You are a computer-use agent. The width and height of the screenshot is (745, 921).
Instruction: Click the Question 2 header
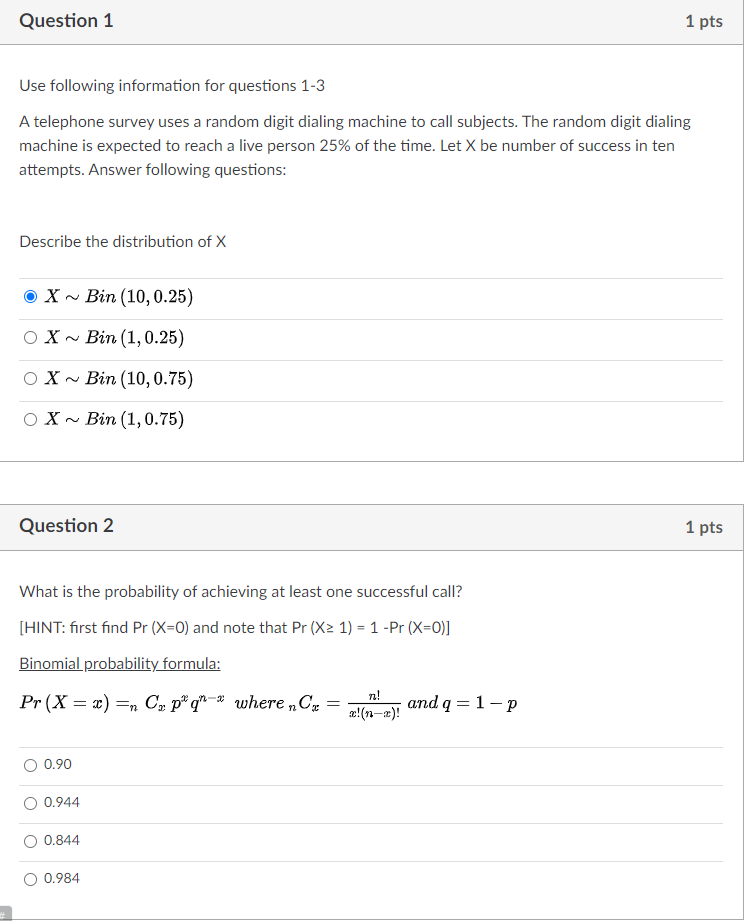tap(66, 525)
